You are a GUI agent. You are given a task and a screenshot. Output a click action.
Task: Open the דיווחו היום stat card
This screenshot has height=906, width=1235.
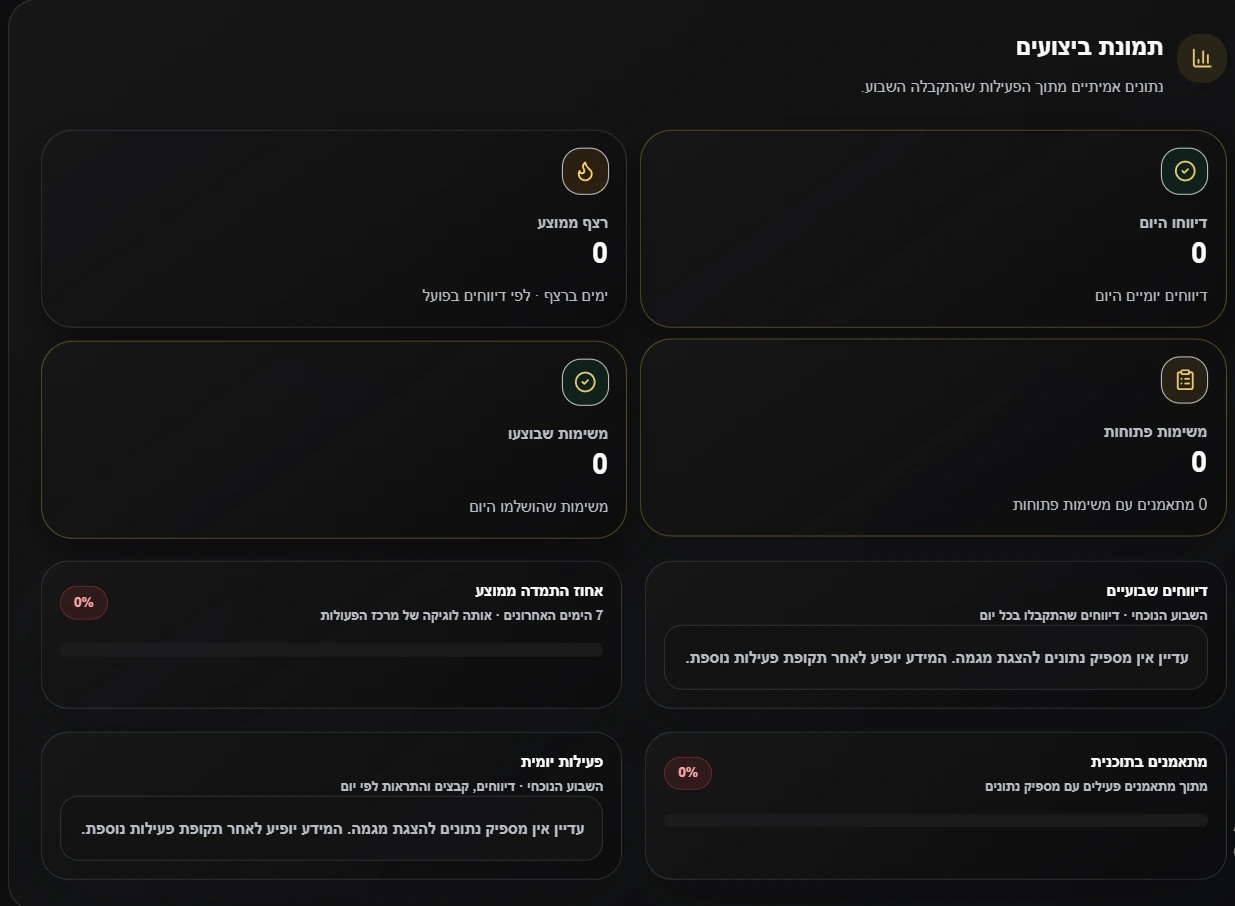coord(933,229)
